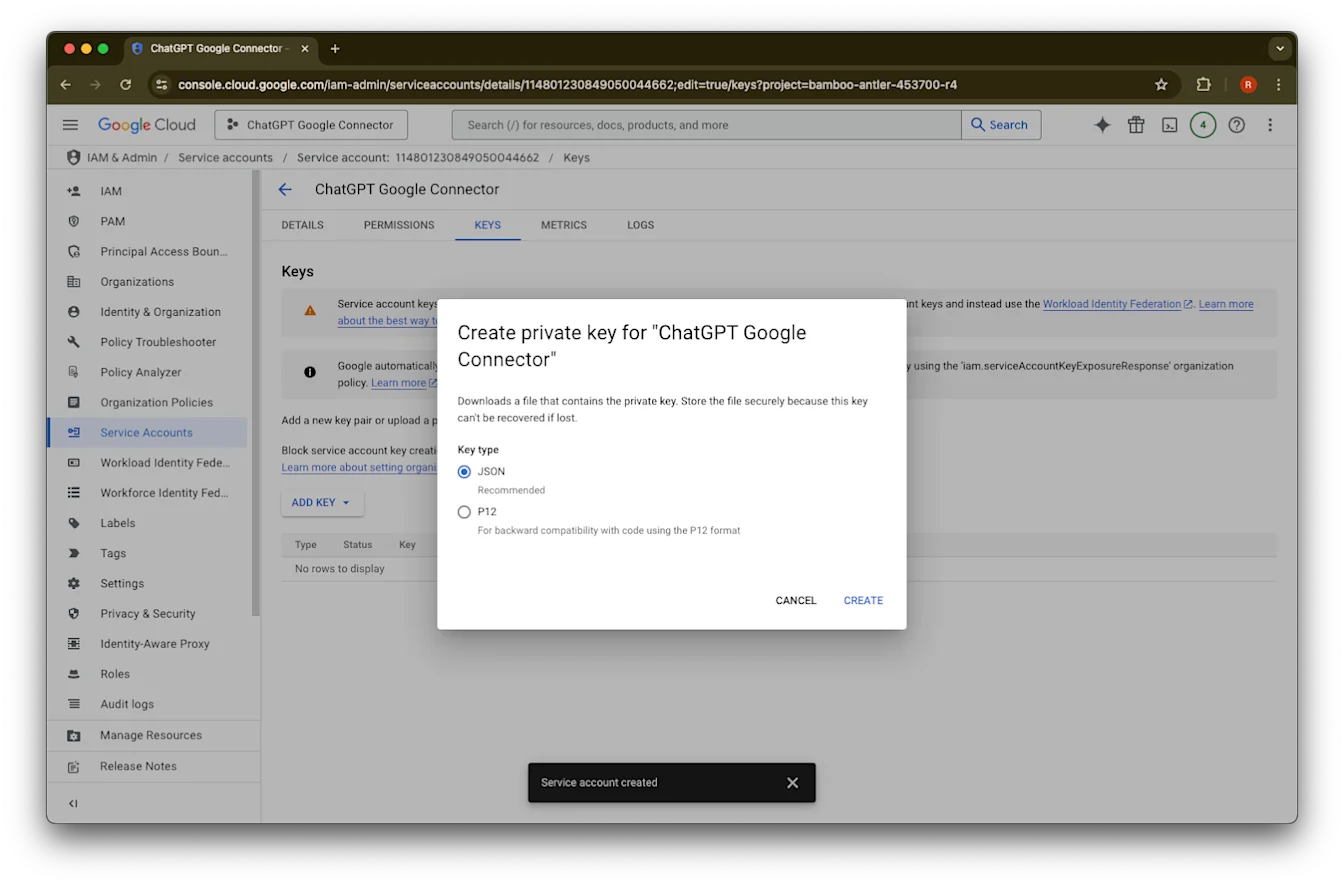Switch to the DETAILS tab
1344x885 pixels.
pos(302,225)
